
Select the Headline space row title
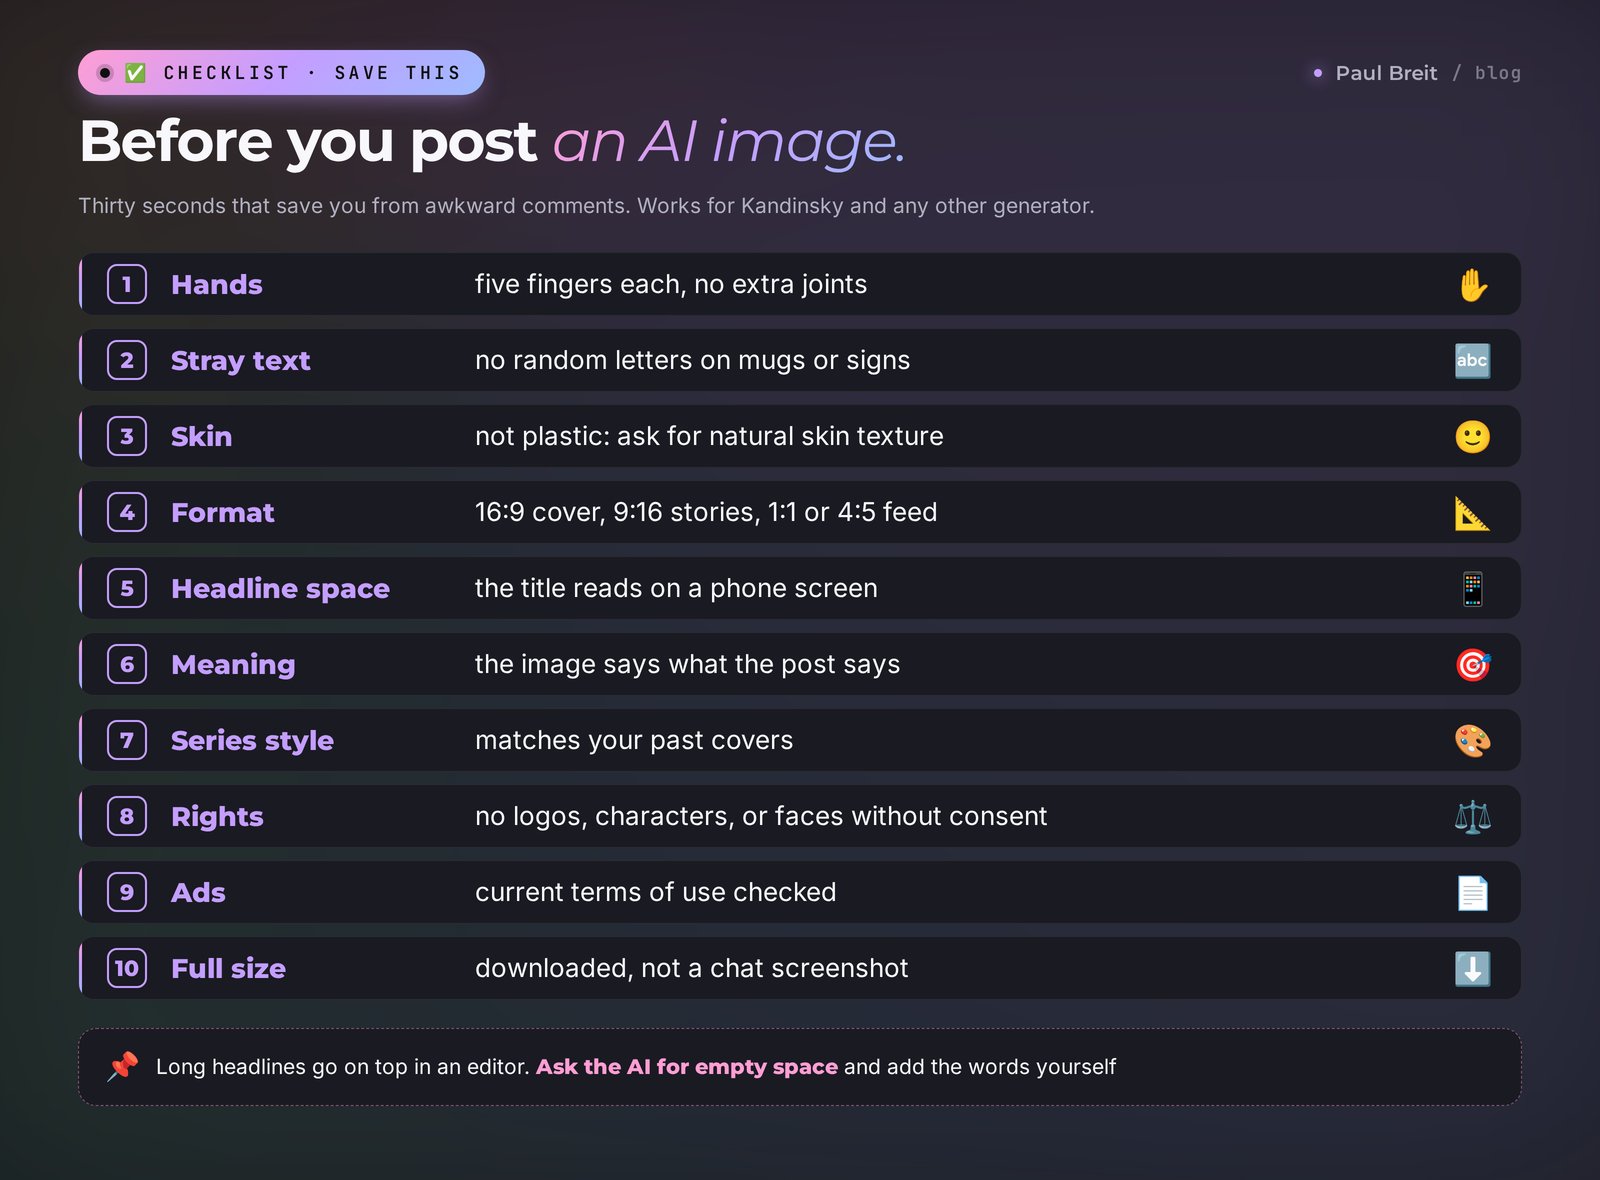pos(281,589)
